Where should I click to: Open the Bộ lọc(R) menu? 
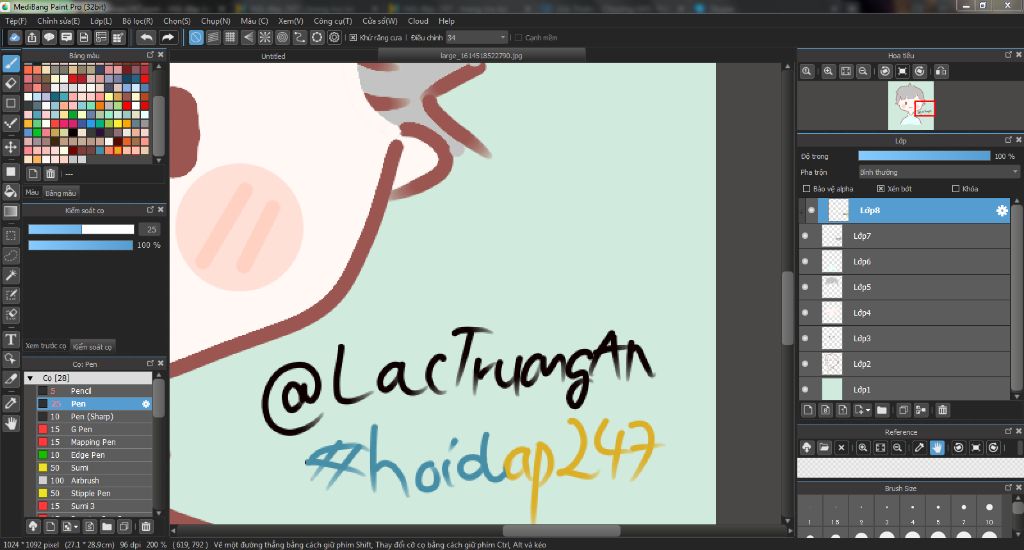point(137,21)
